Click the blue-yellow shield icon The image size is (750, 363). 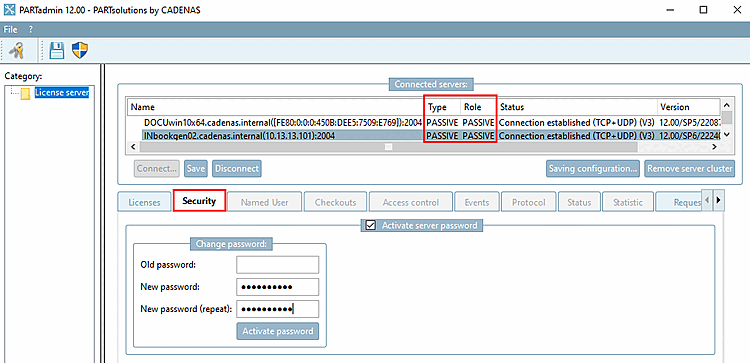pos(80,50)
